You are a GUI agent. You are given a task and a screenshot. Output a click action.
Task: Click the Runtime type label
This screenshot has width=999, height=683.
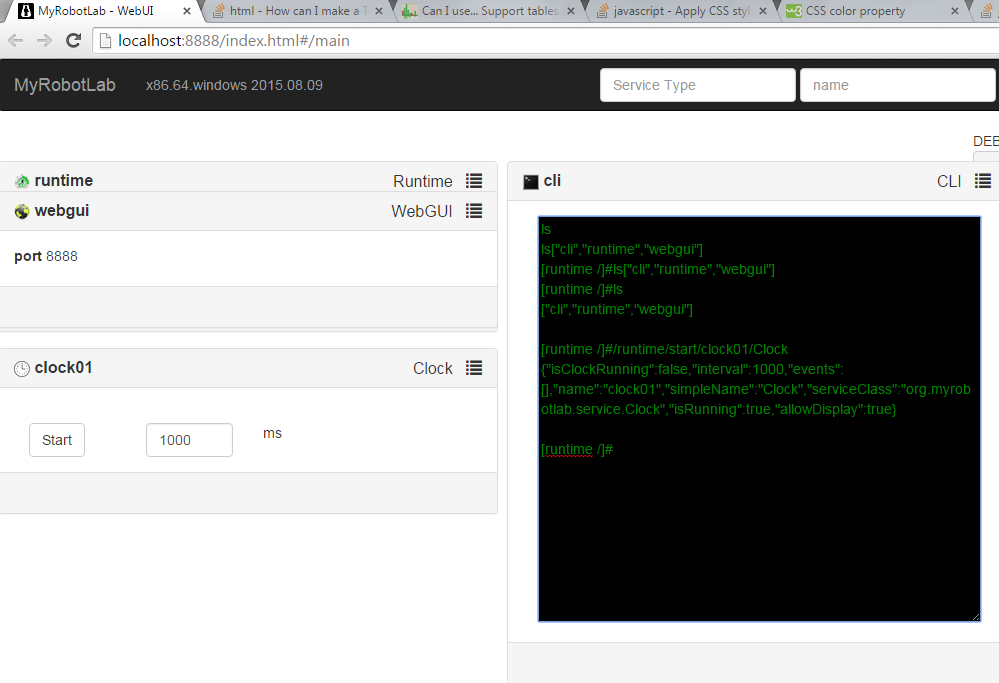point(422,181)
